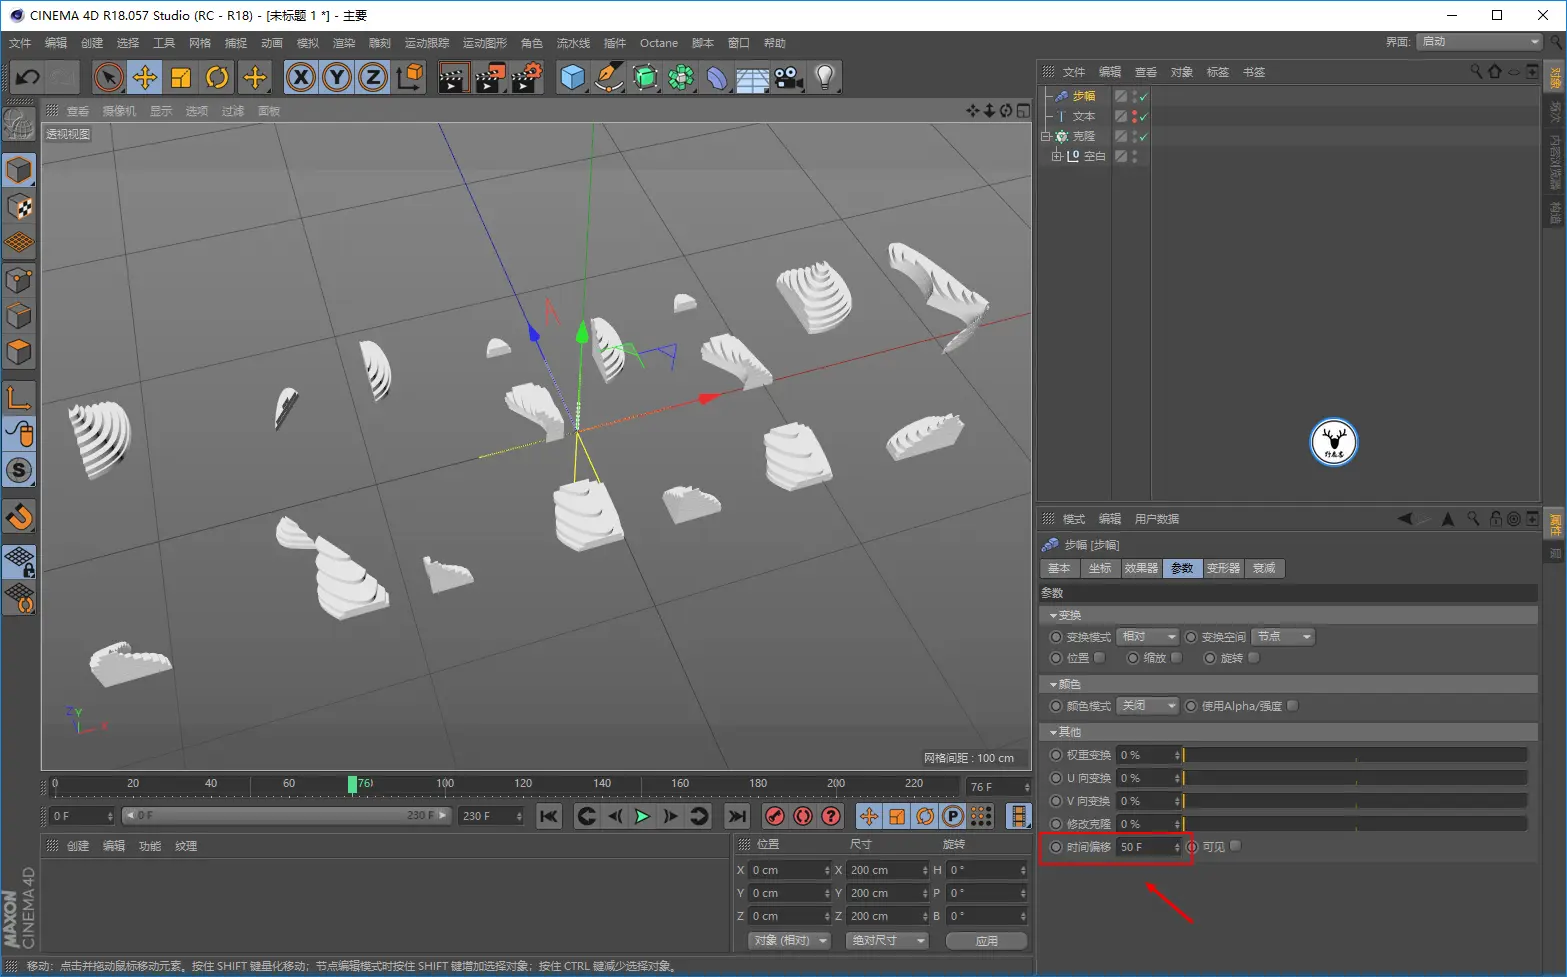Go to end of timeline

point(737,816)
